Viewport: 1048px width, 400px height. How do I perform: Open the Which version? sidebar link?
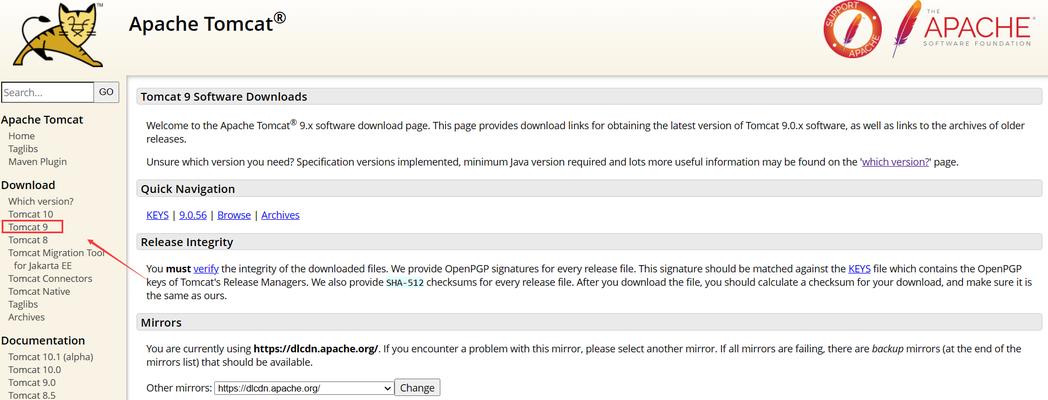pyautogui.click(x=41, y=201)
